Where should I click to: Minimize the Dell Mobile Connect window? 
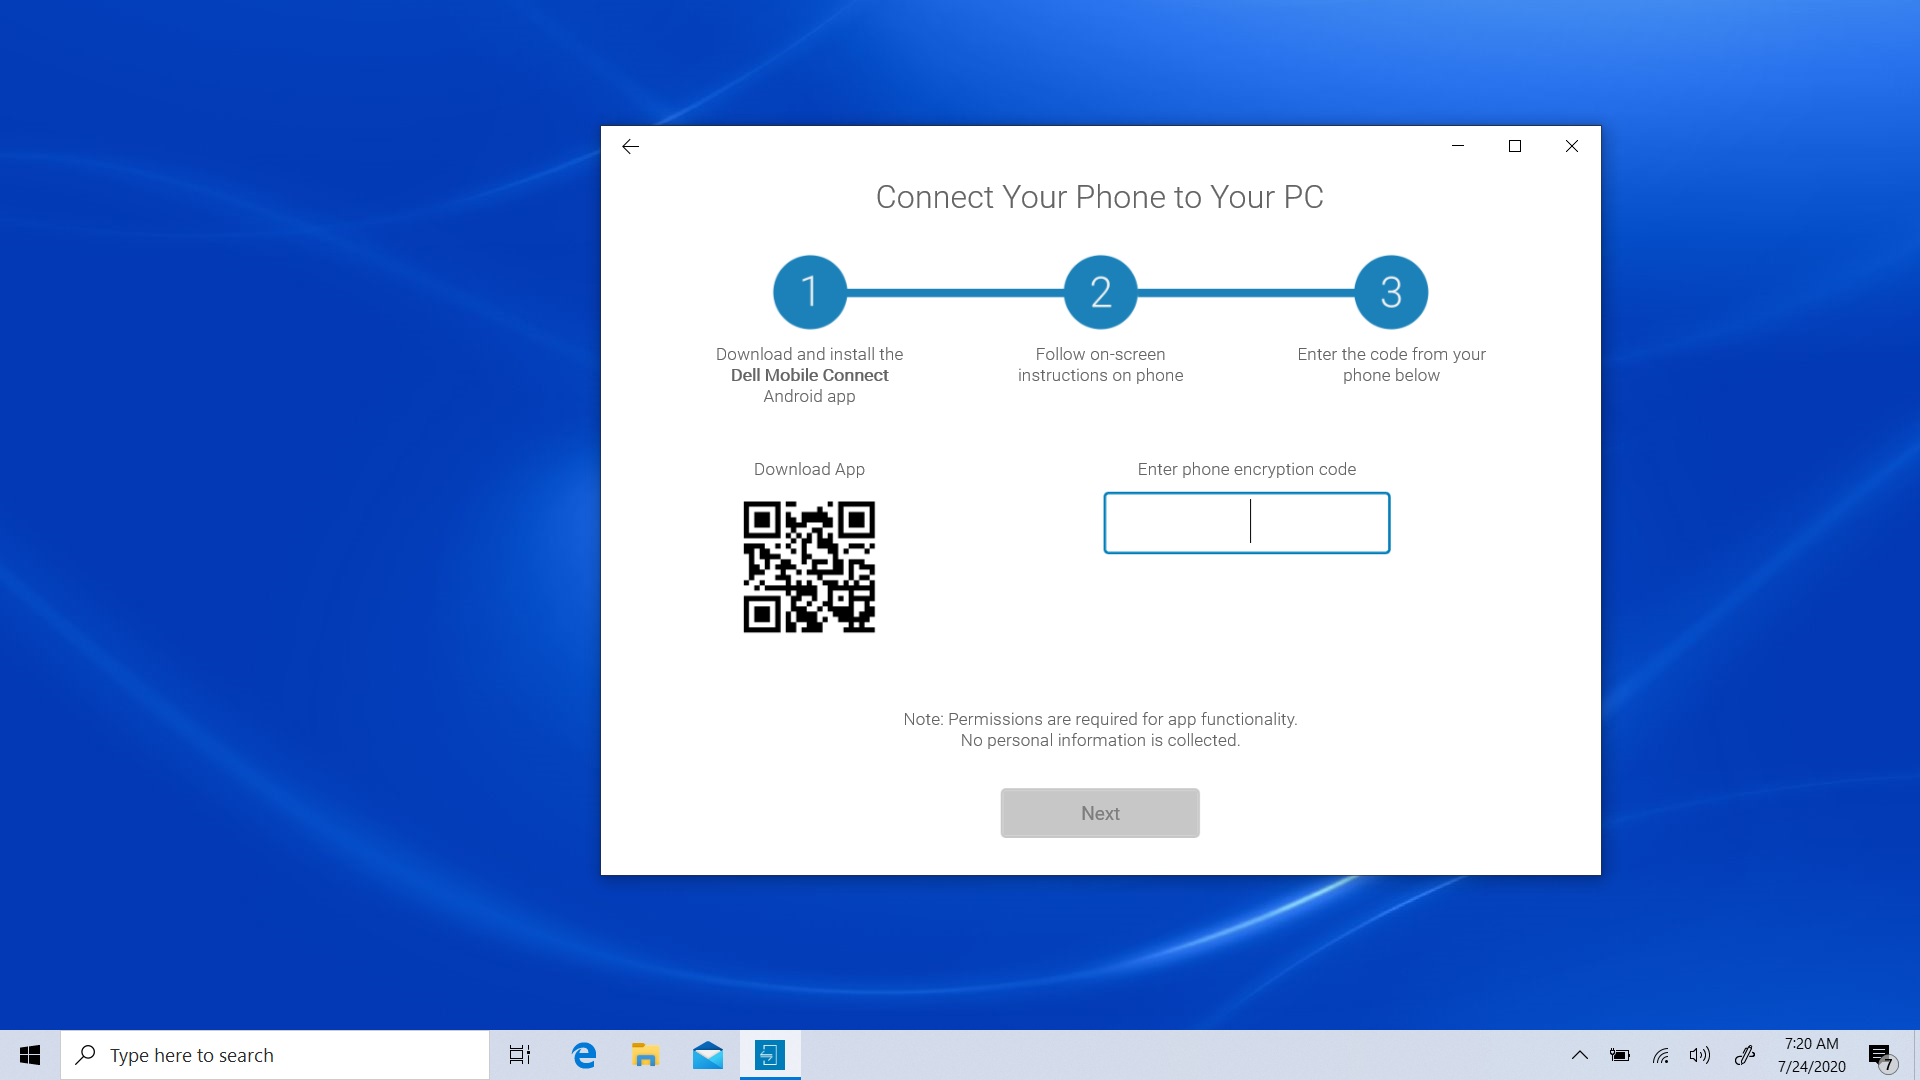(x=1458, y=146)
